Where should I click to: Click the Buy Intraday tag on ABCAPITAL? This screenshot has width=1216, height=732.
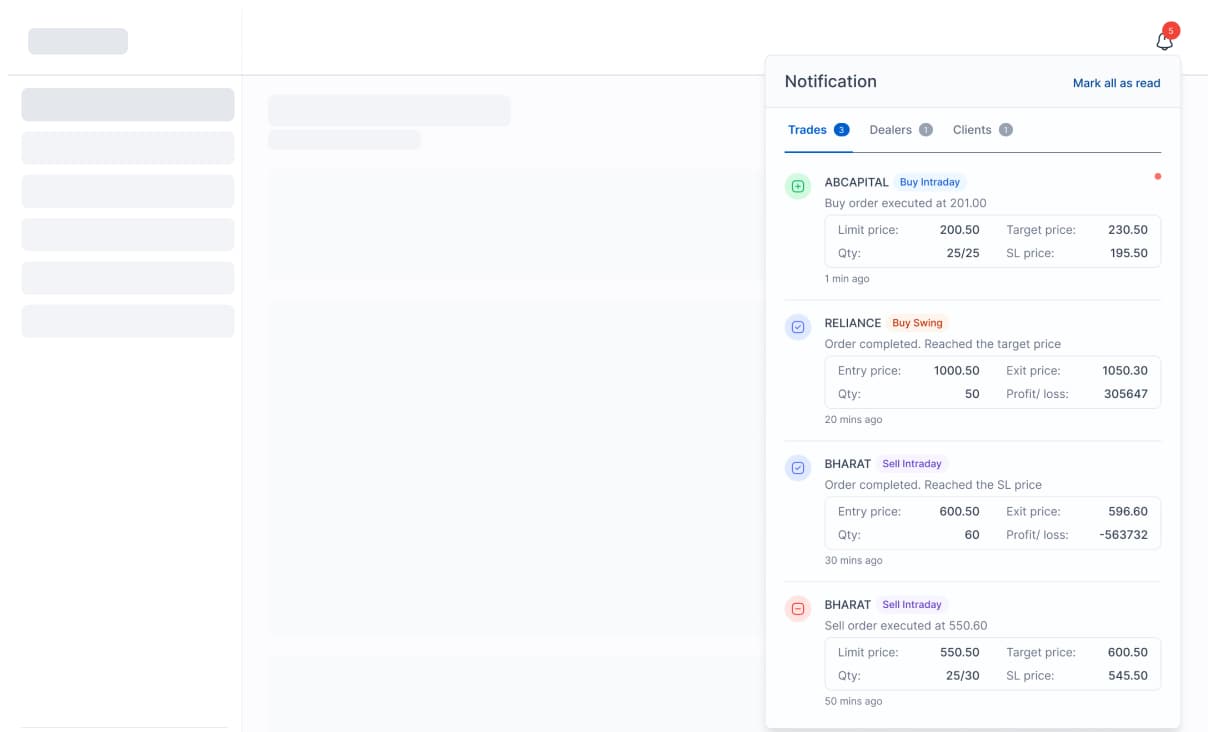pos(930,182)
